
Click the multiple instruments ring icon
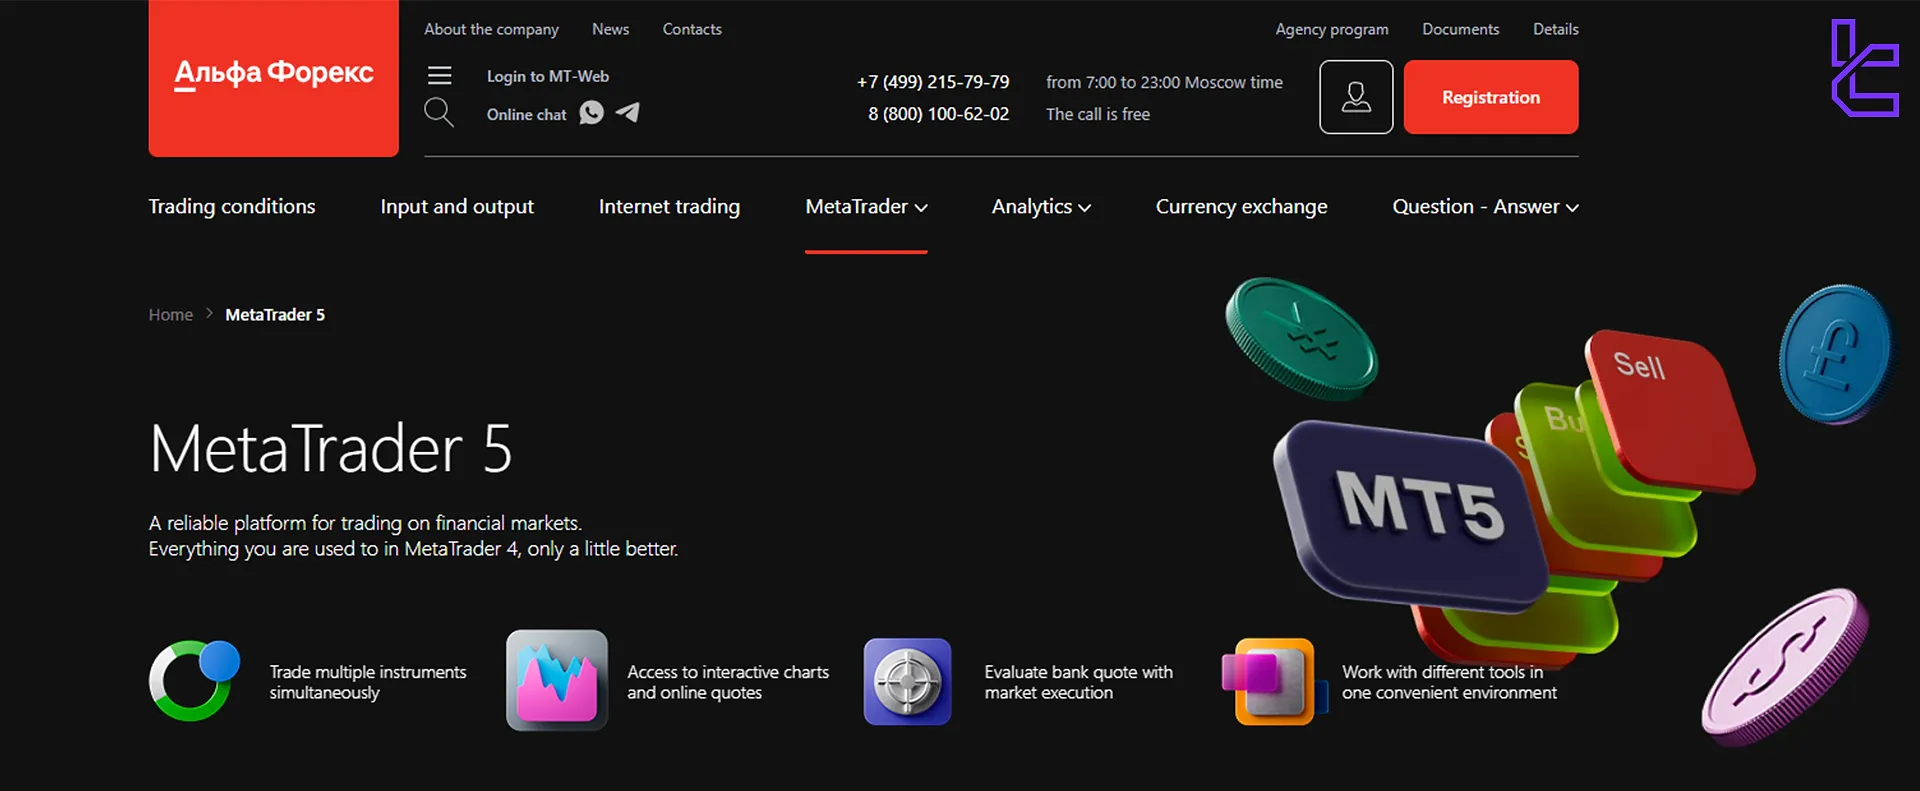195,680
